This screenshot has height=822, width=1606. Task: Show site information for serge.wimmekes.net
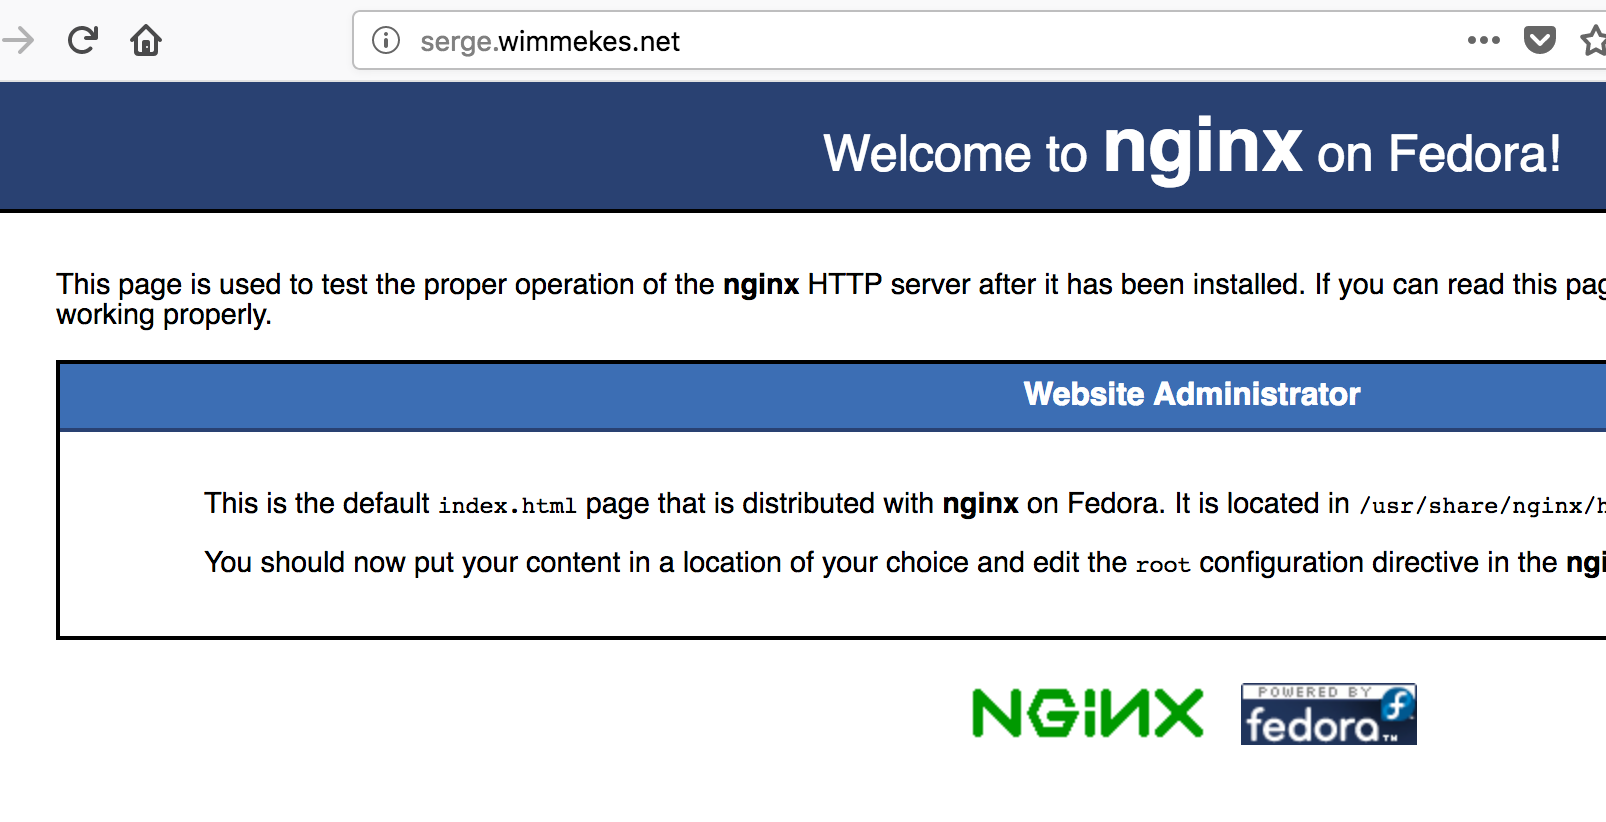tap(386, 41)
